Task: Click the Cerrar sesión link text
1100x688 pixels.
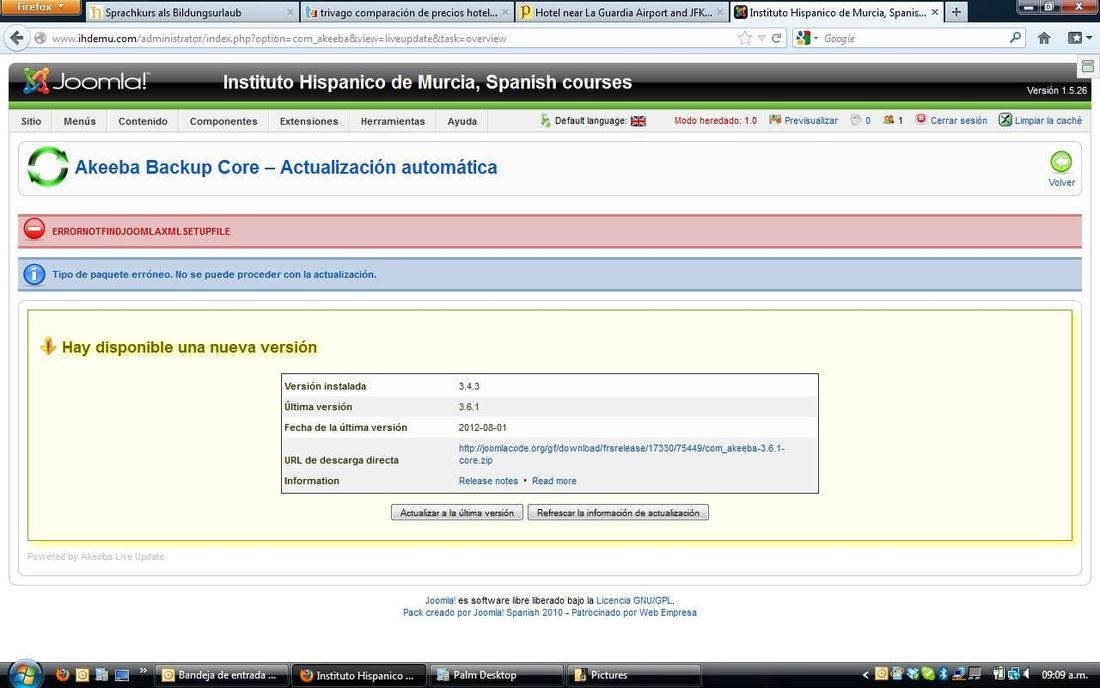Action: click(x=958, y=121)
